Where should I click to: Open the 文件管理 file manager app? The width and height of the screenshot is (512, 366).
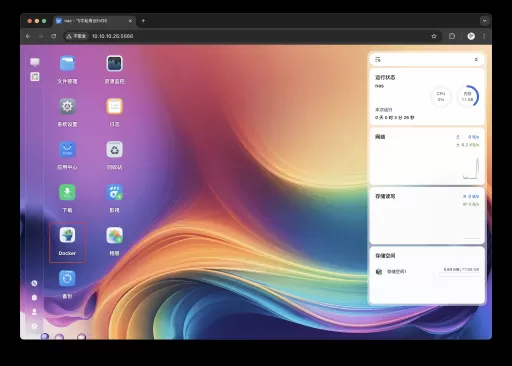tap(67, 63)
